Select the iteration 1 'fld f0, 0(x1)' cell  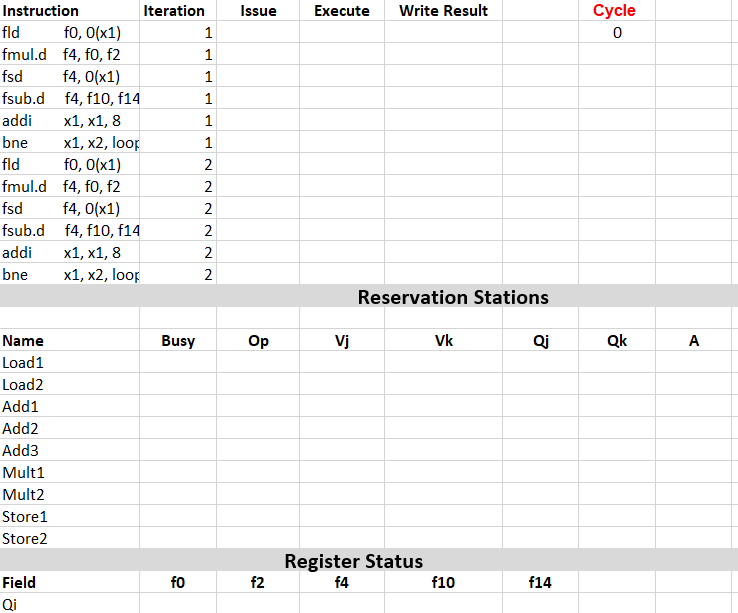click(70, 32)
